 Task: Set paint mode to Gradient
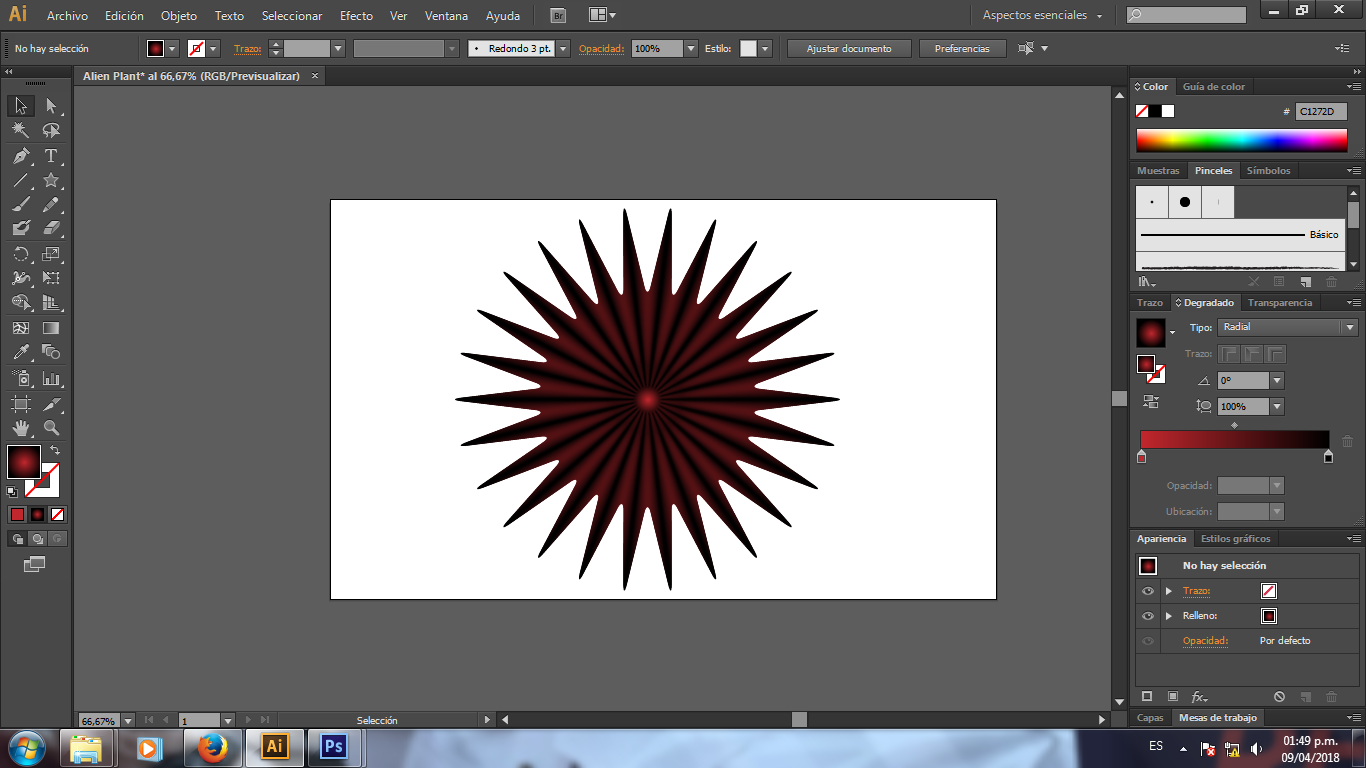[x=37, y=514]
